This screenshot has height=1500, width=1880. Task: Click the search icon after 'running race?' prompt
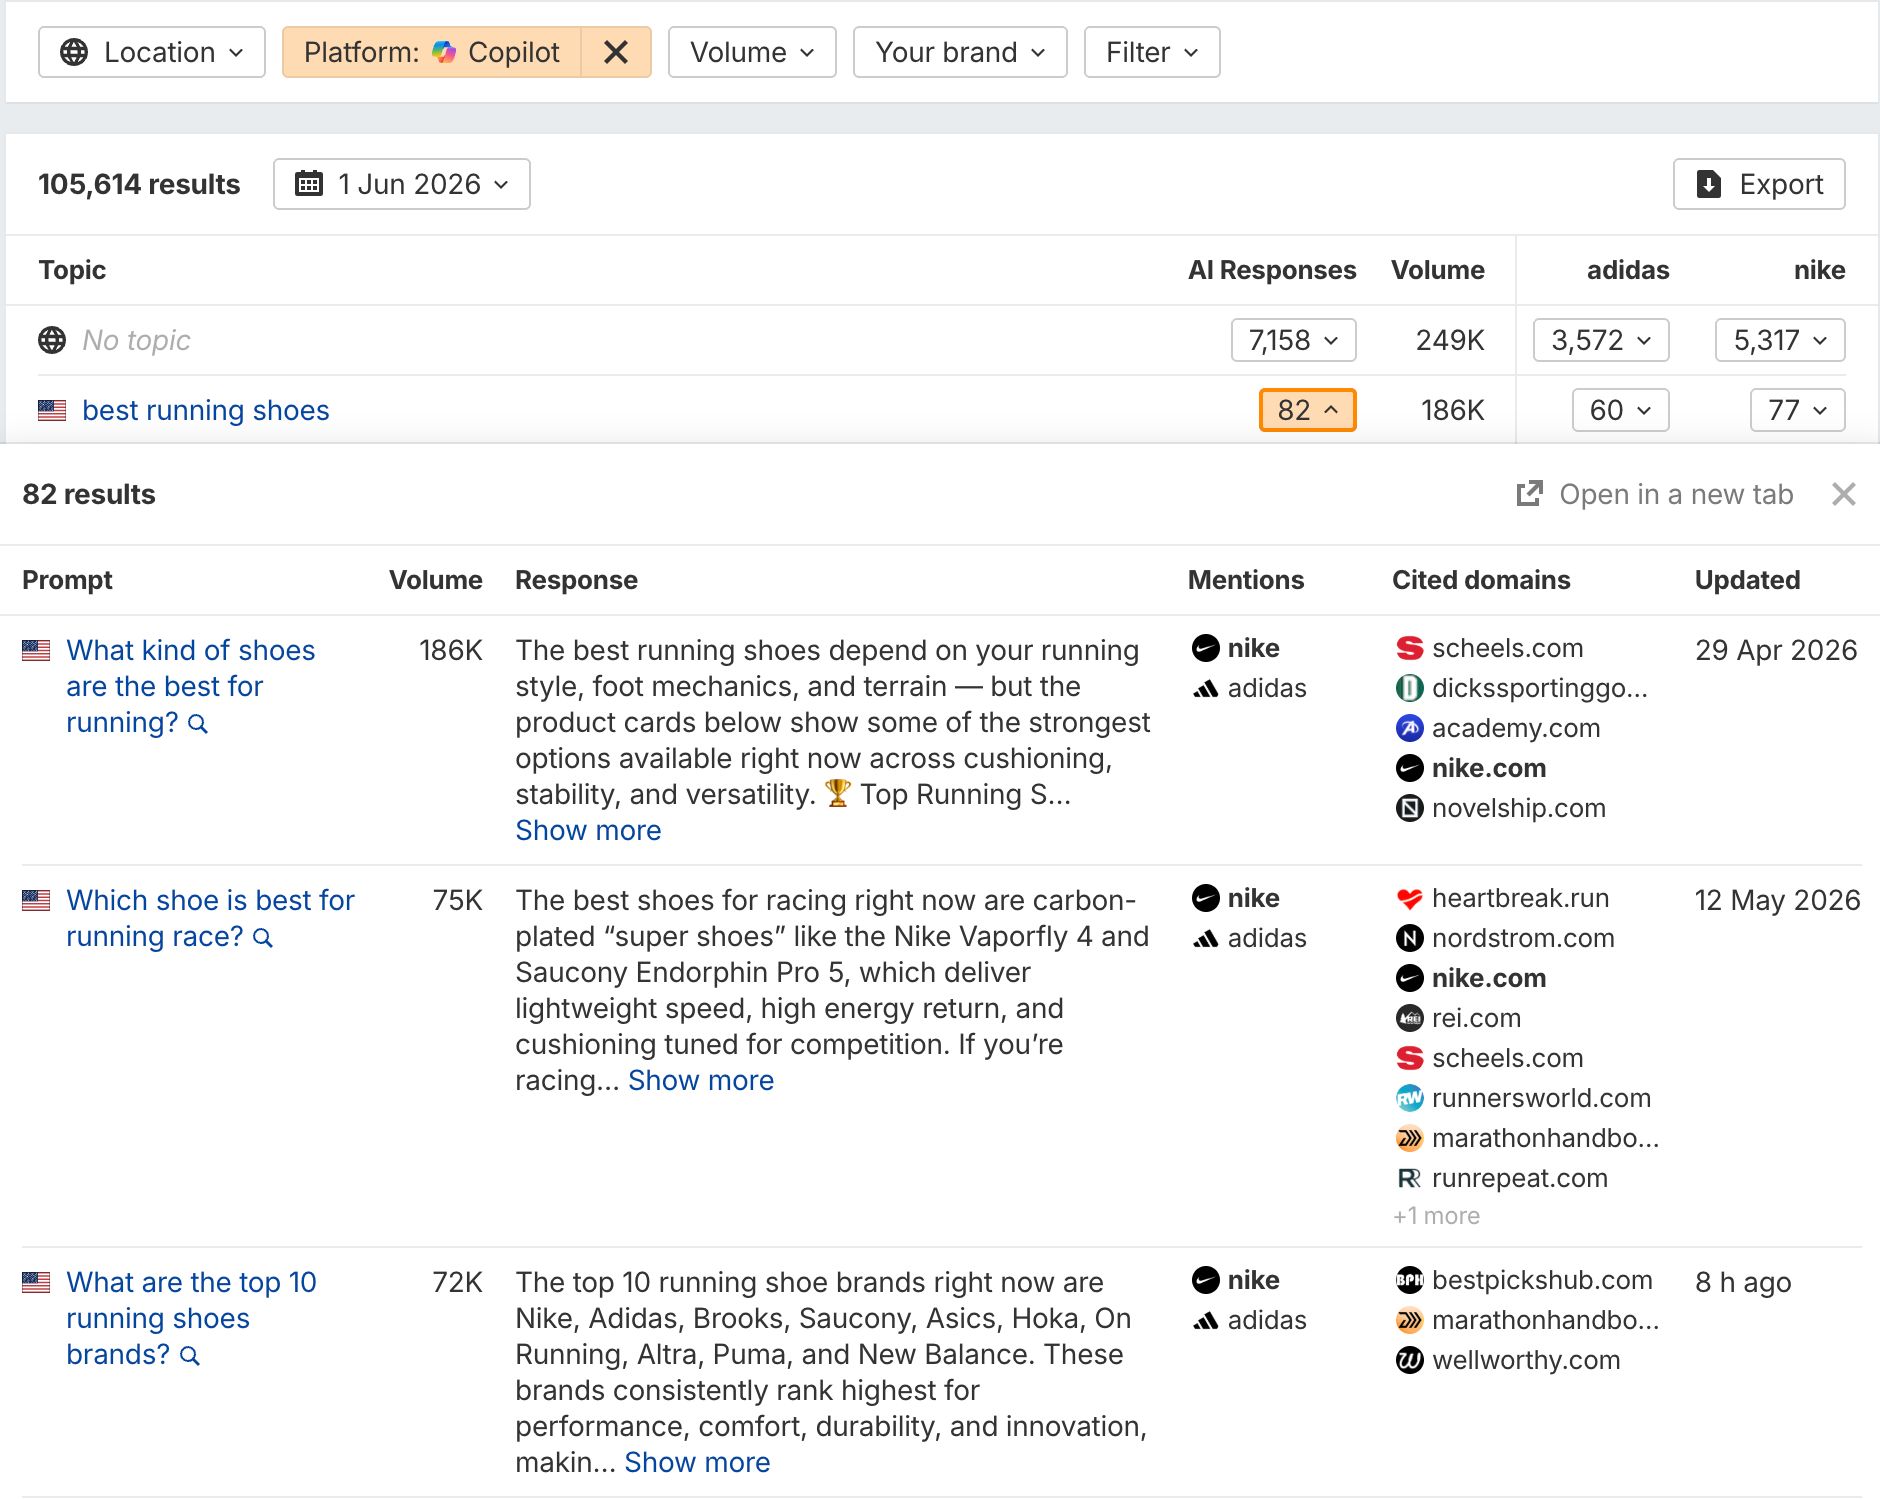263,938
